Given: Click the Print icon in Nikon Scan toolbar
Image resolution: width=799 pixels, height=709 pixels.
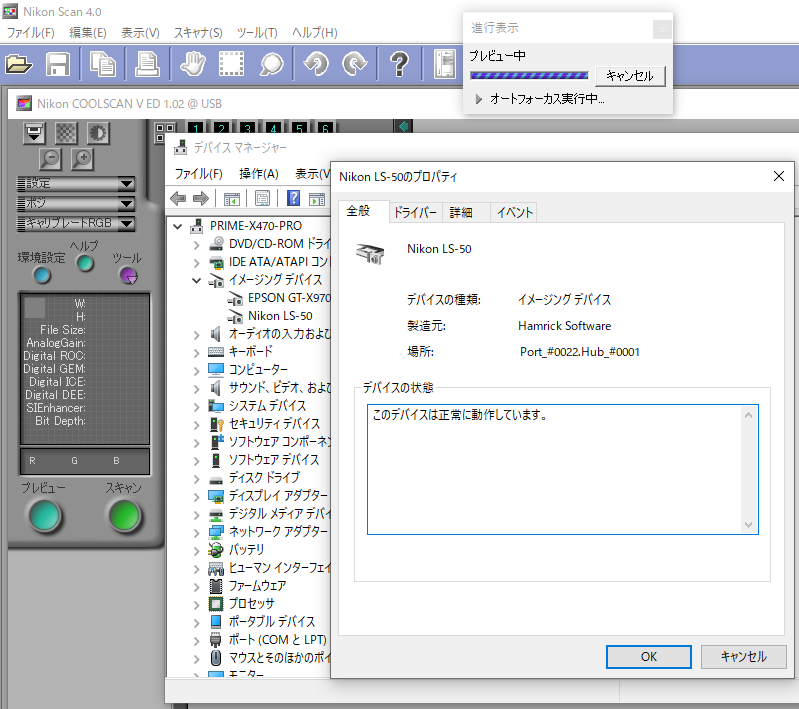Looking at the screenshot, I should [x=147, y=65].
